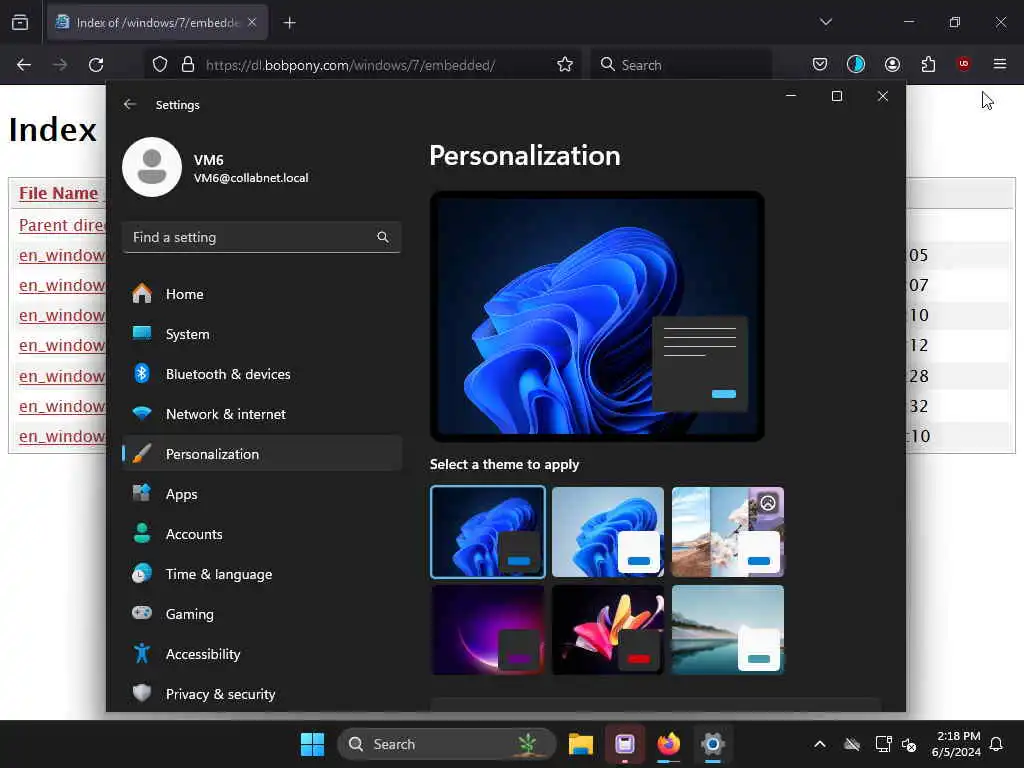Click the desktop wallpaper preview image

(x=597, y=316)
